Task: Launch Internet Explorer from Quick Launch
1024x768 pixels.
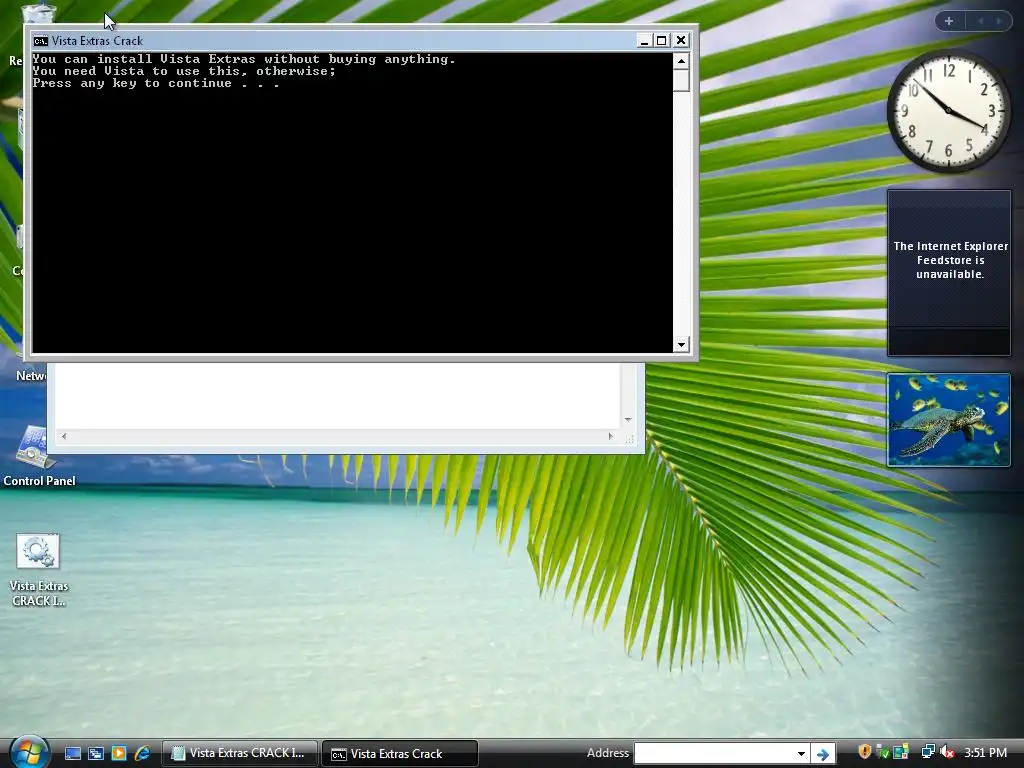Action: click(x=142, y=753)
